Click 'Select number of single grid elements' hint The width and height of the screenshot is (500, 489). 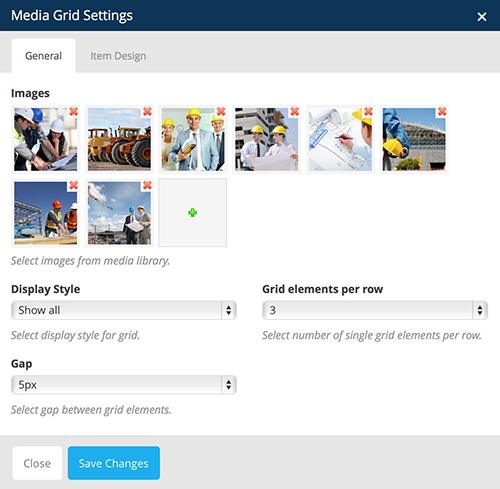coord(372,335)
